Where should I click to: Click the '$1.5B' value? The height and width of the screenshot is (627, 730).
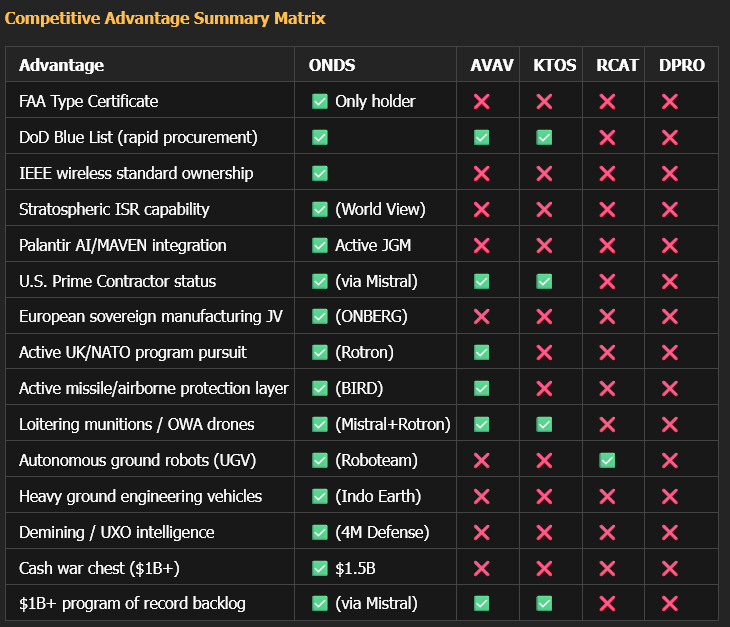coord(355,568)
